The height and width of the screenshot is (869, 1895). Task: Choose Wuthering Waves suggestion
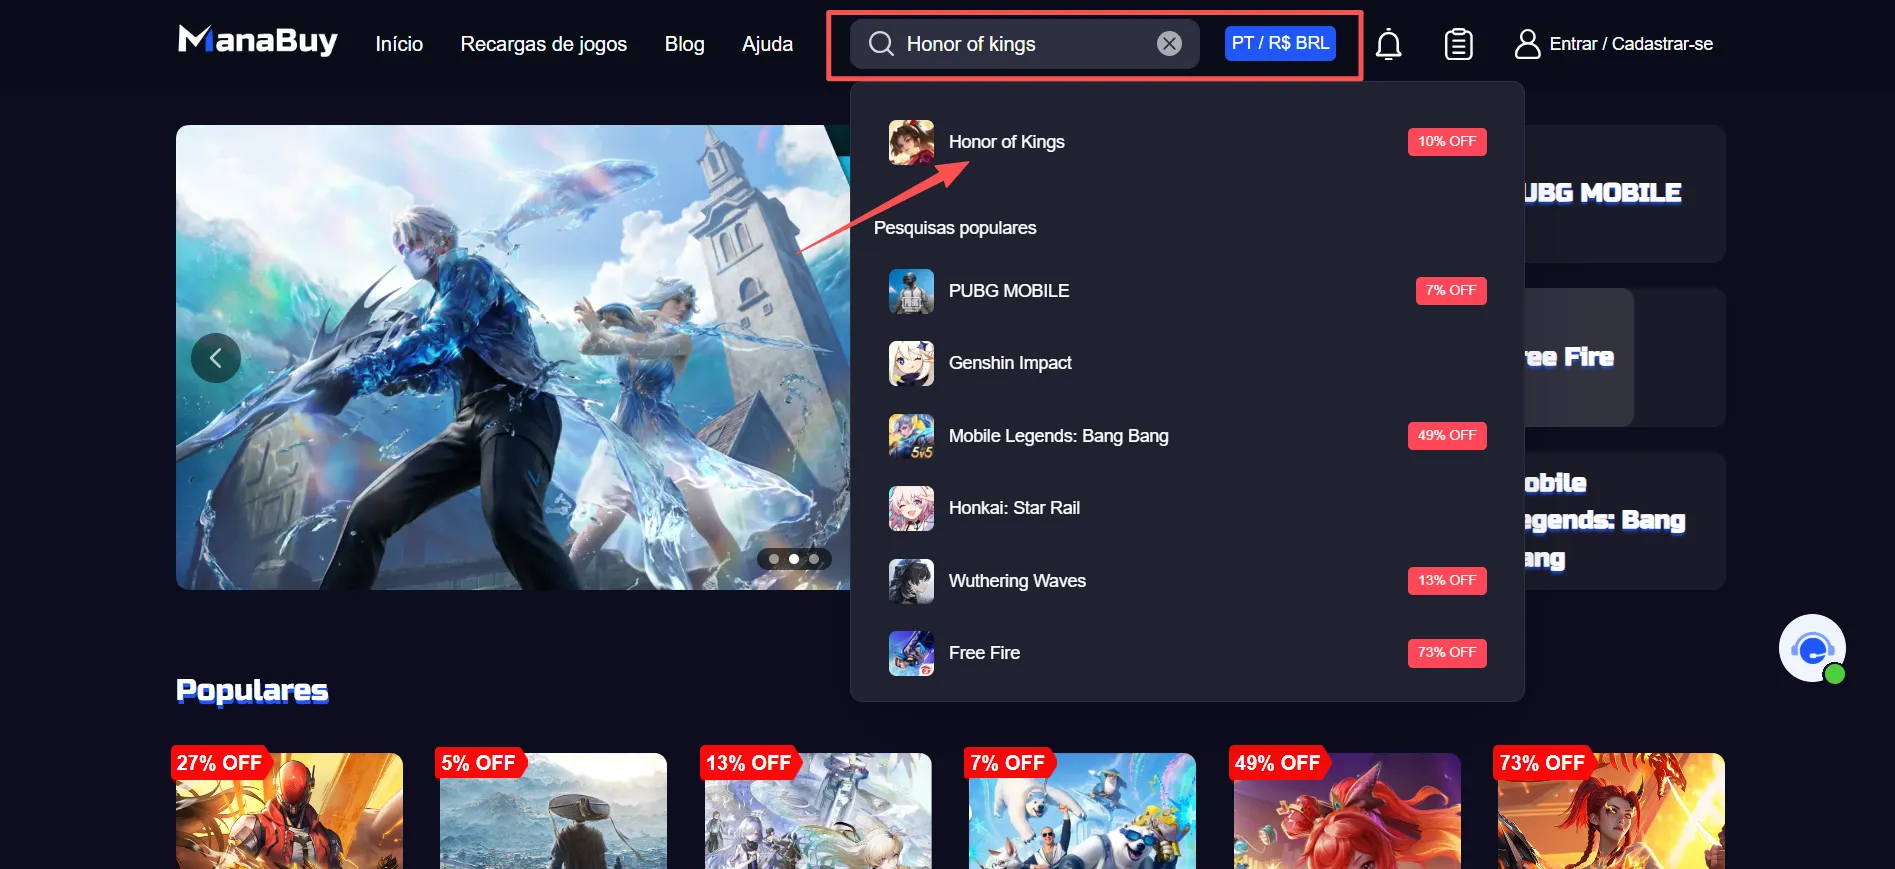tap(1187, 581)
